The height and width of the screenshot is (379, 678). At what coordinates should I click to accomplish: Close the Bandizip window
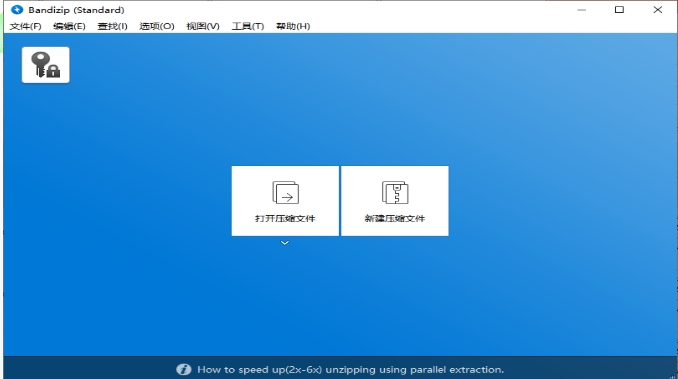(658, 10)
